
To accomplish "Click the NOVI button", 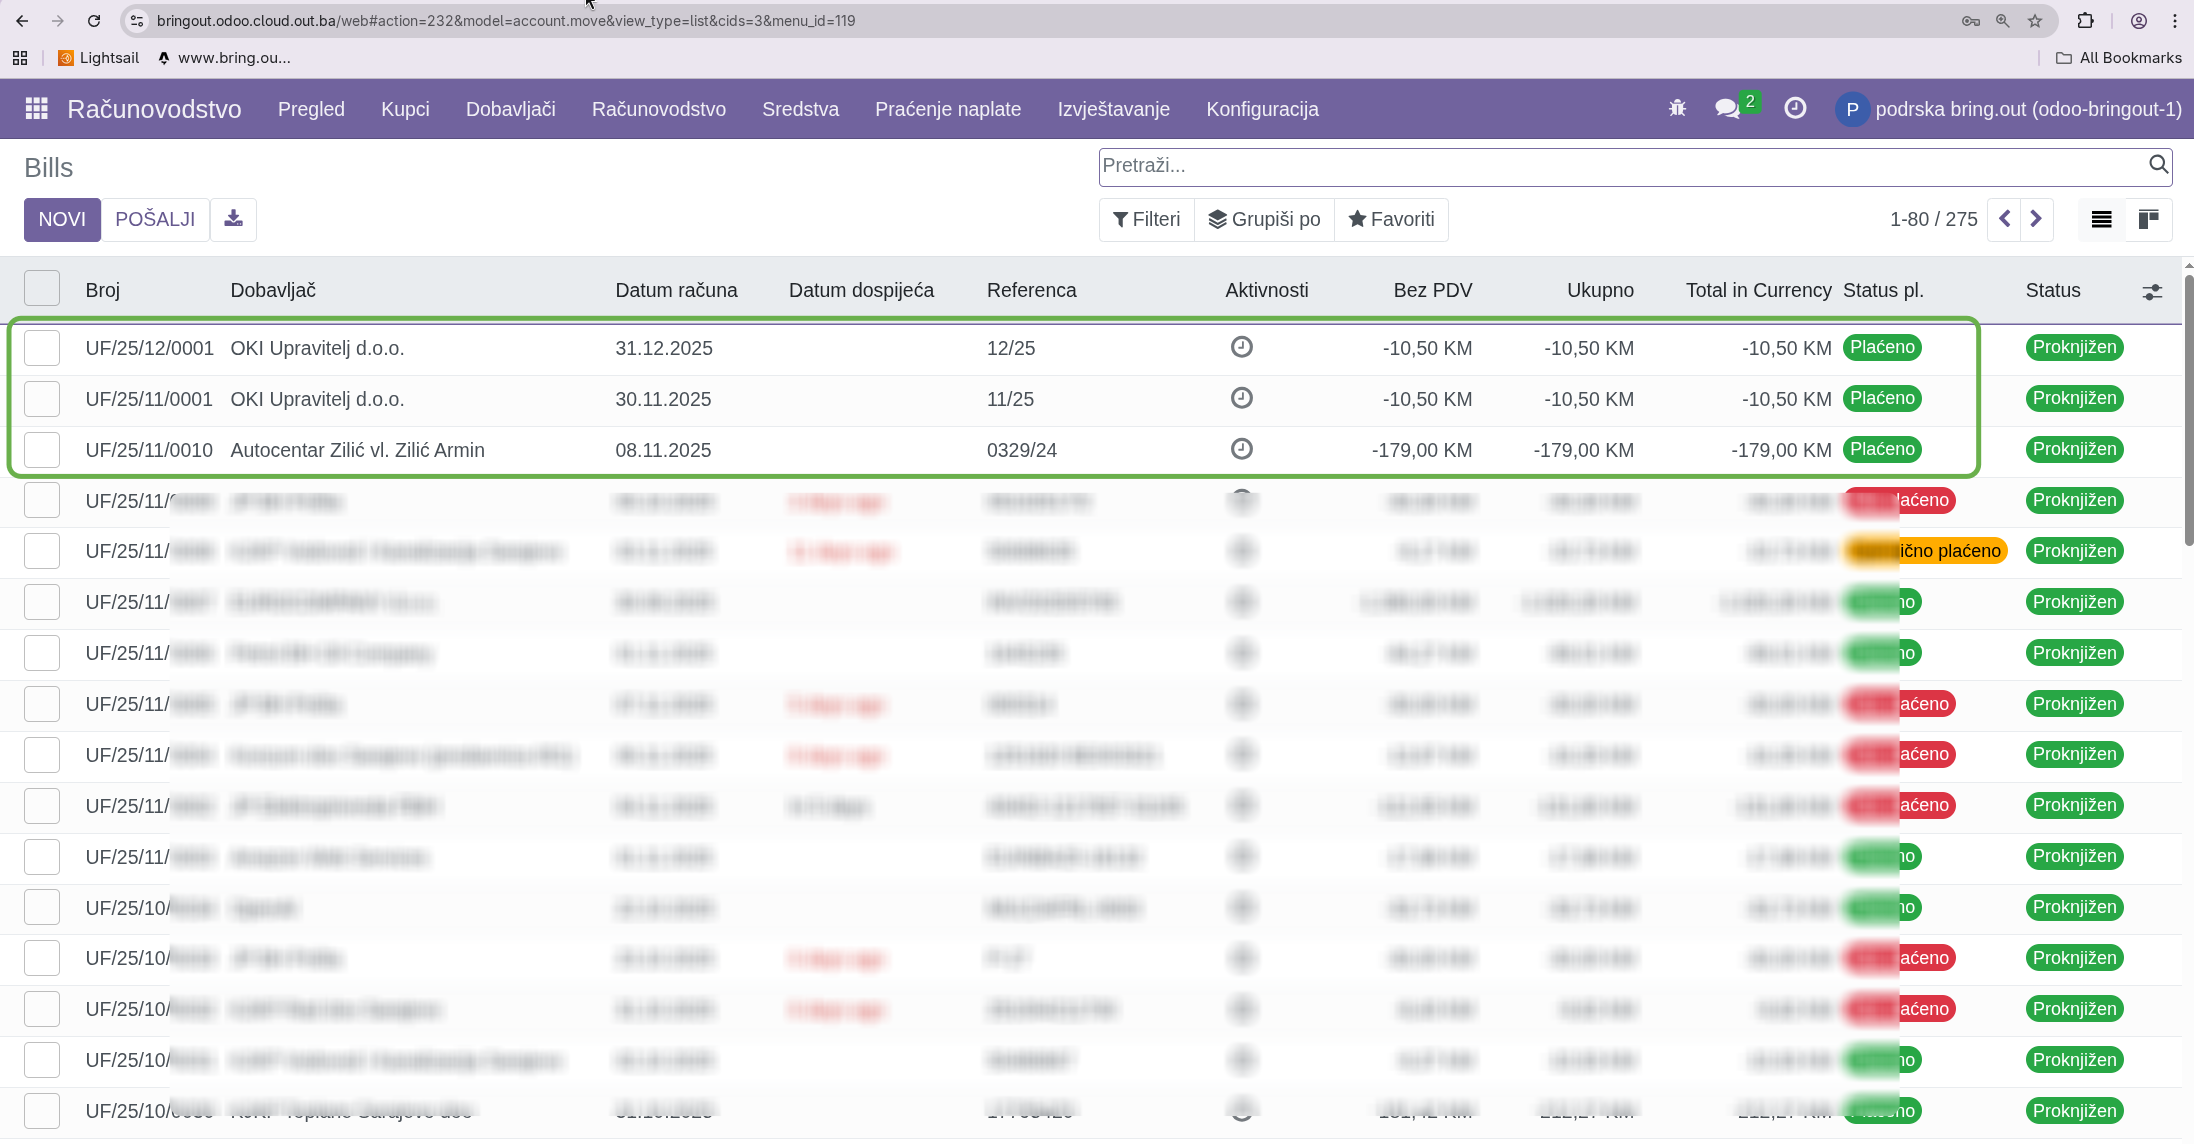I will (x=62, y=219).
